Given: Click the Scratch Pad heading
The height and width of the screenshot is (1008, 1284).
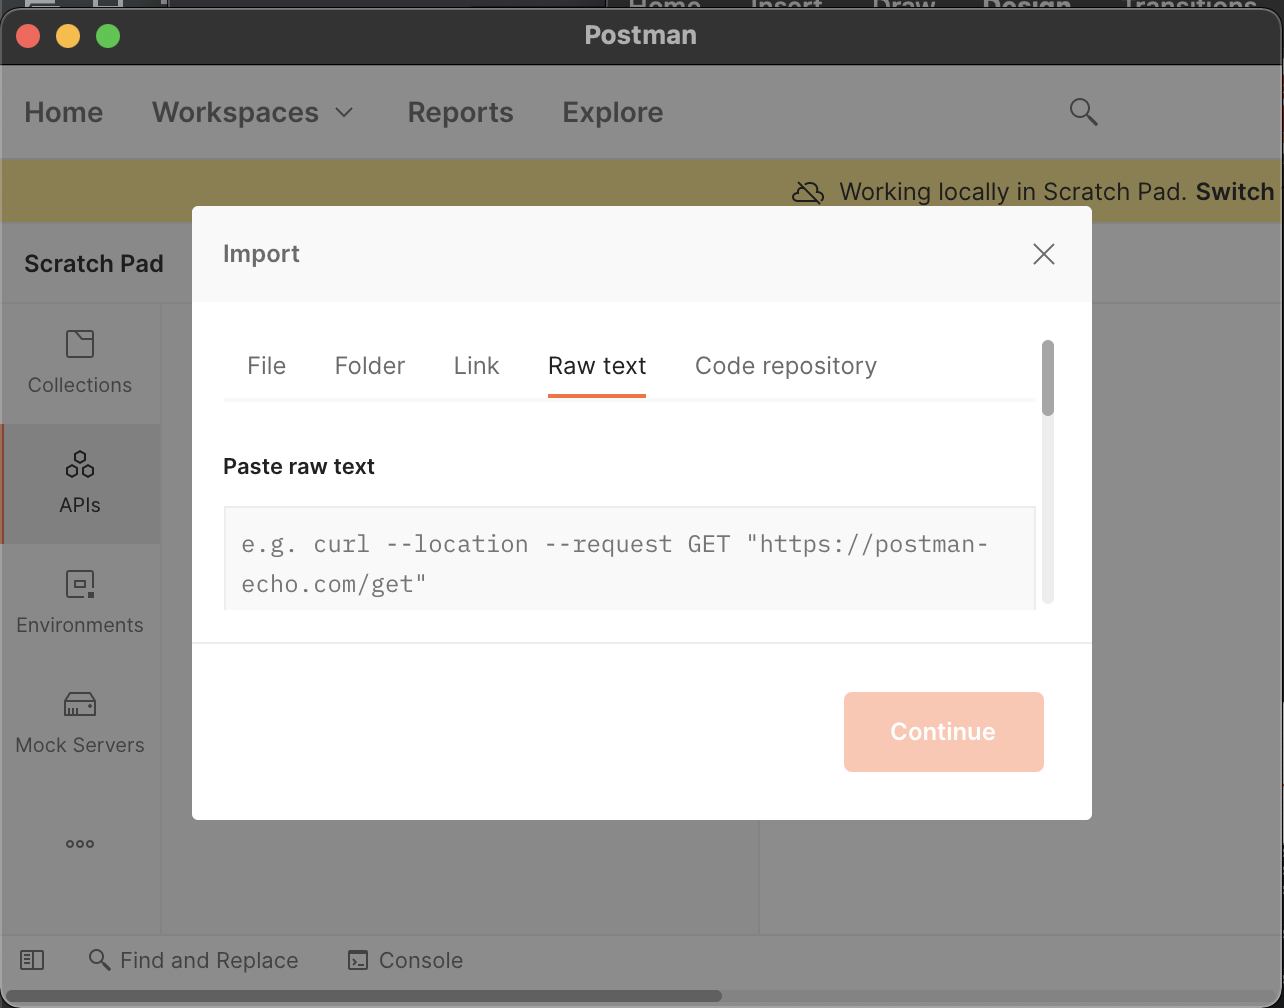Looking at the screenshot, I should coord(94,264).
